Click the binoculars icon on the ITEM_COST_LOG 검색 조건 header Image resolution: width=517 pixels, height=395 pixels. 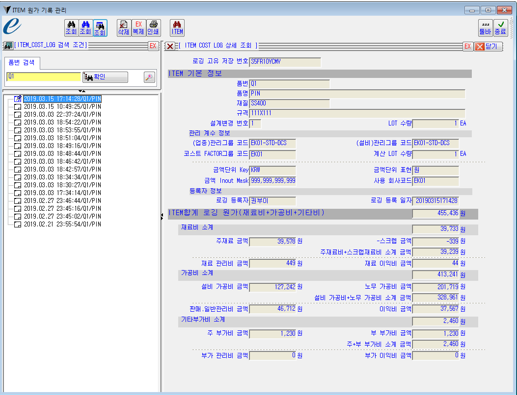coord(8,45)
